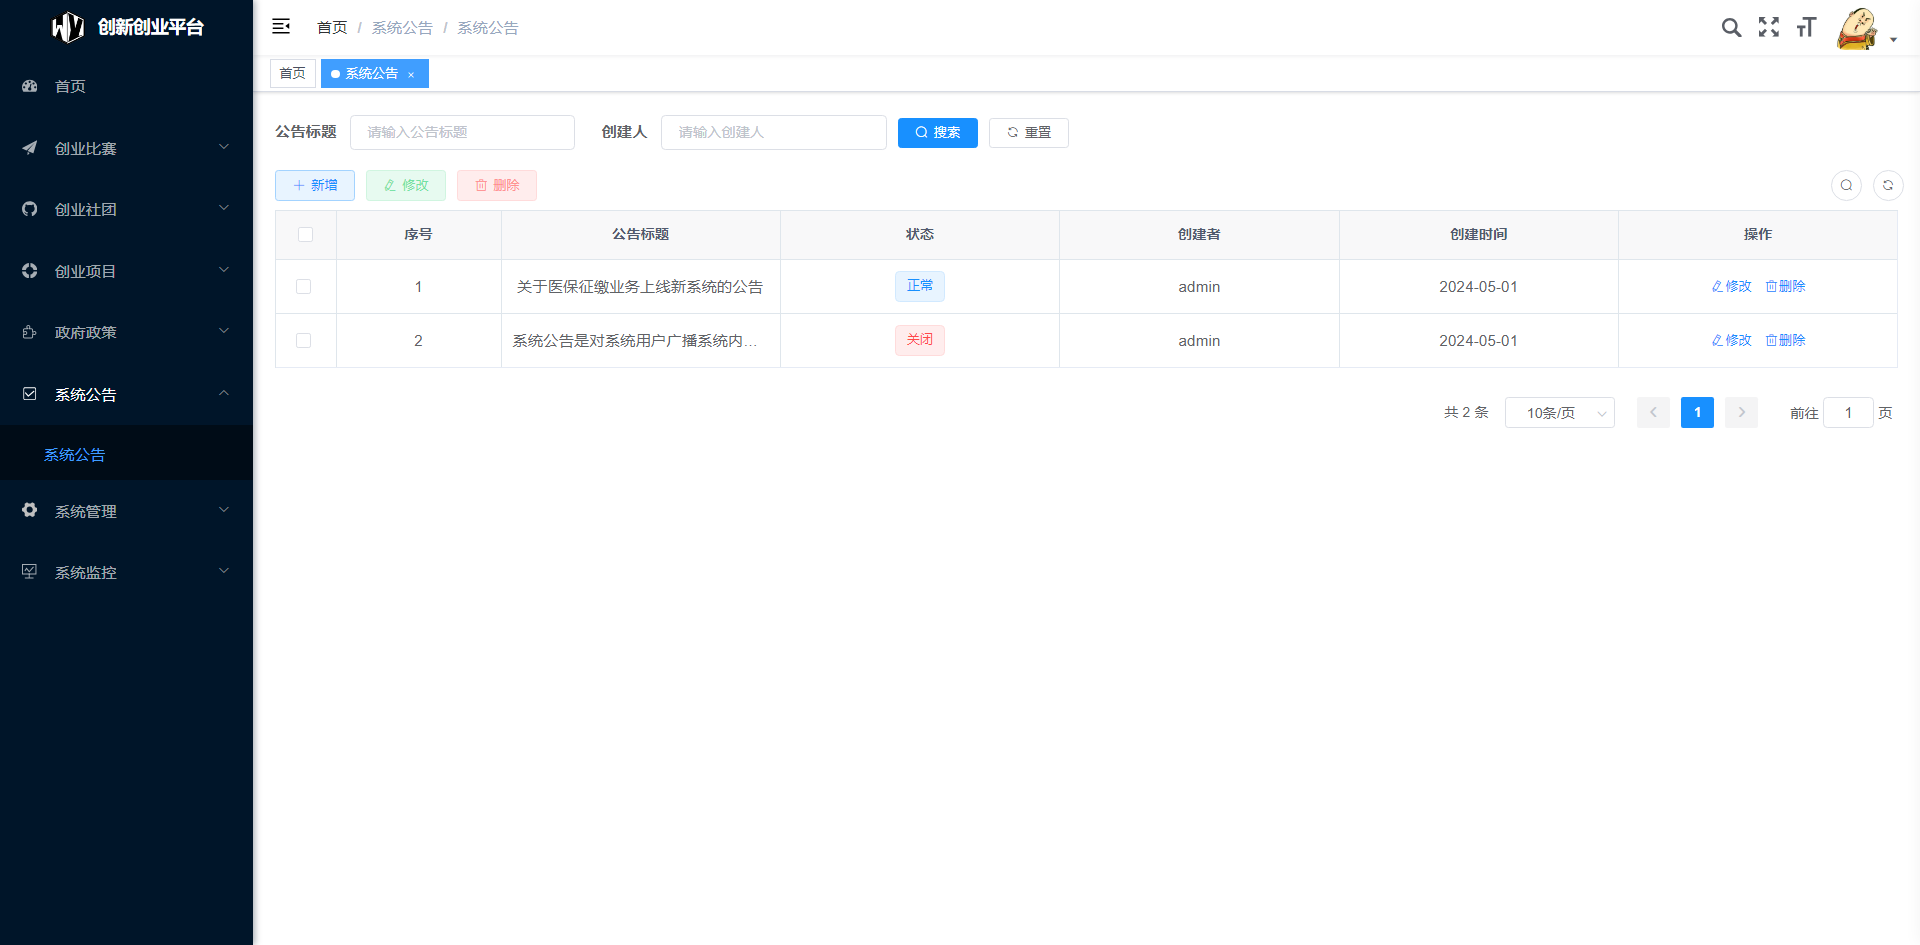Click title 关于医保征缴业务上线新系统的公告
Viewport: 1920px width, 945px height.
click(640, 287)
